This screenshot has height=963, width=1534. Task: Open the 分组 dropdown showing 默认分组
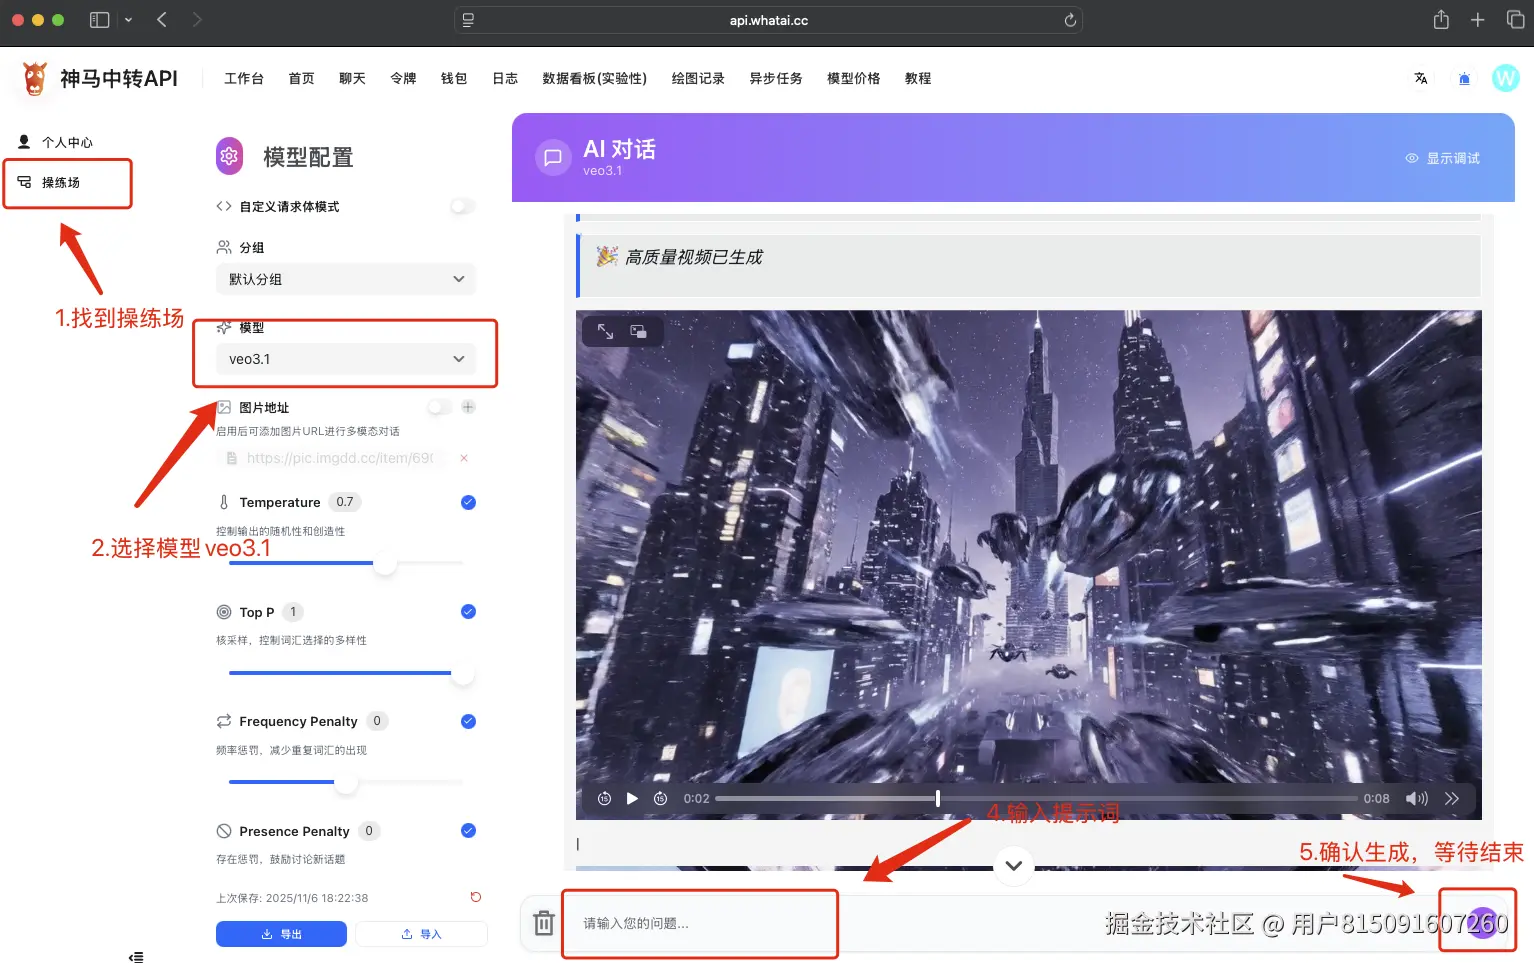[345, 279]
